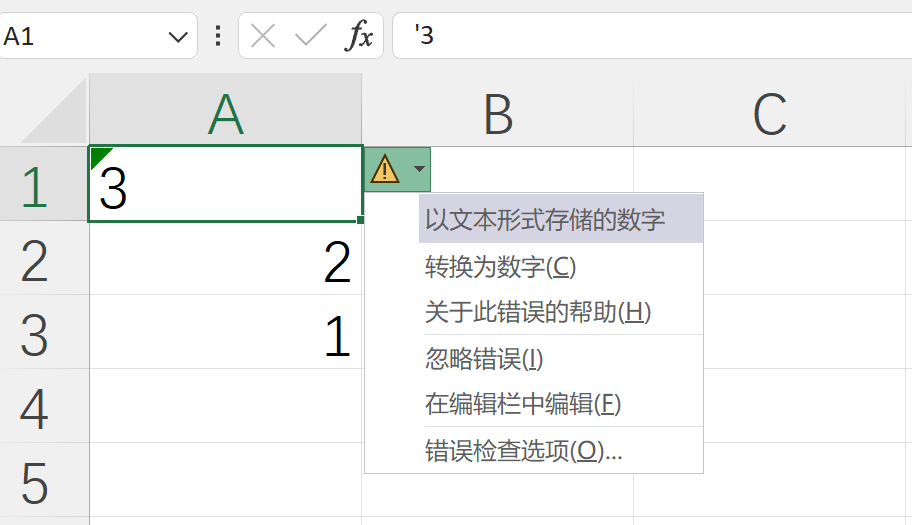Open 错误检查选项 menu entry
Screen dimensions: 912x525
tap(523, 451)
